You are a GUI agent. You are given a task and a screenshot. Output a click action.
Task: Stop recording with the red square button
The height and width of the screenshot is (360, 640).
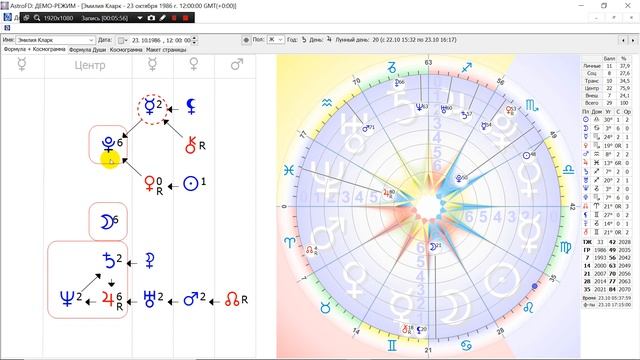pos(186,18)
